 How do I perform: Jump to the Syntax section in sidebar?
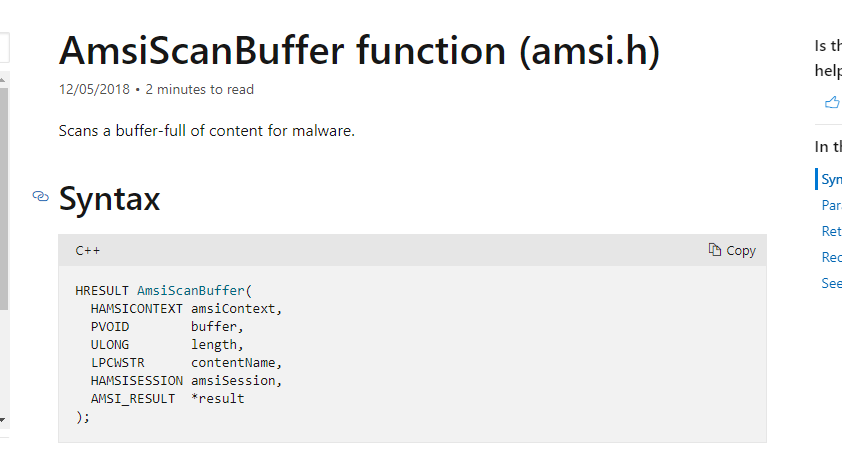[x=831, y=179]
